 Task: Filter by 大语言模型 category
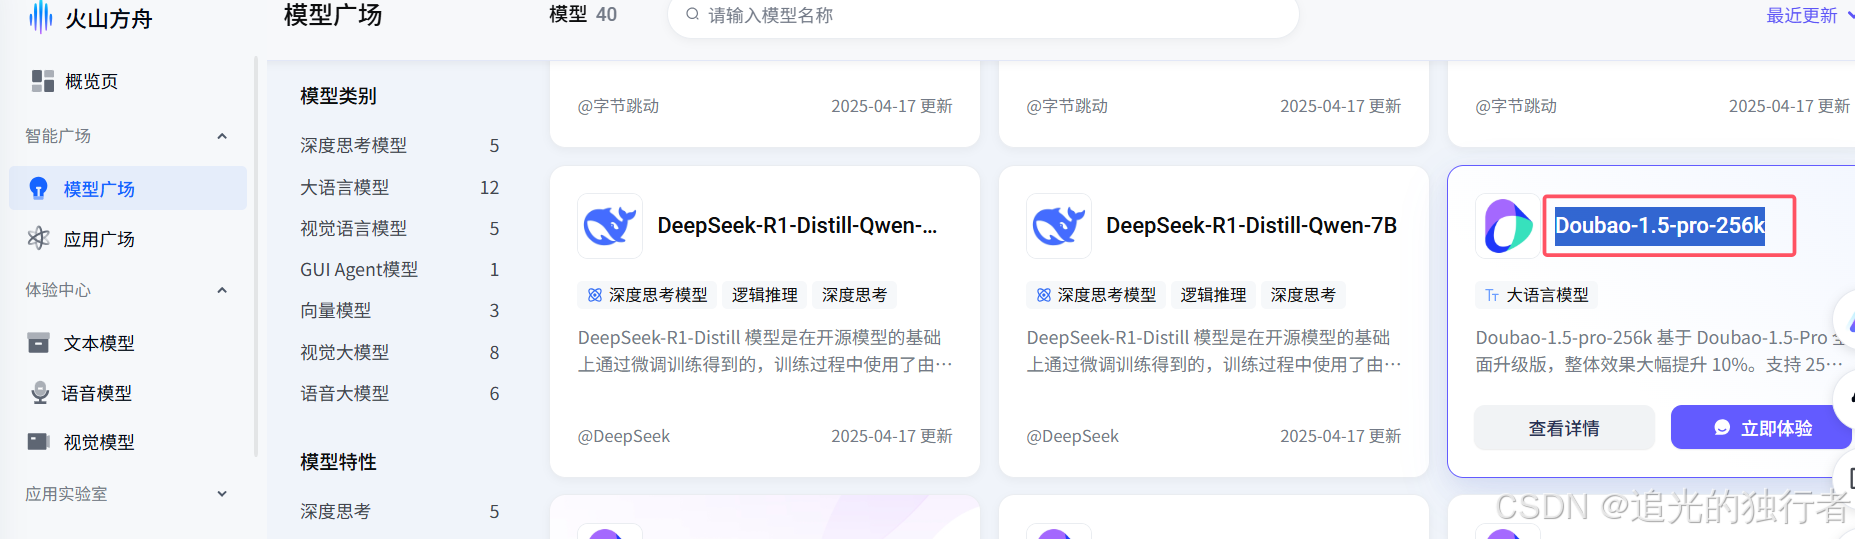[x=400, y=187]
